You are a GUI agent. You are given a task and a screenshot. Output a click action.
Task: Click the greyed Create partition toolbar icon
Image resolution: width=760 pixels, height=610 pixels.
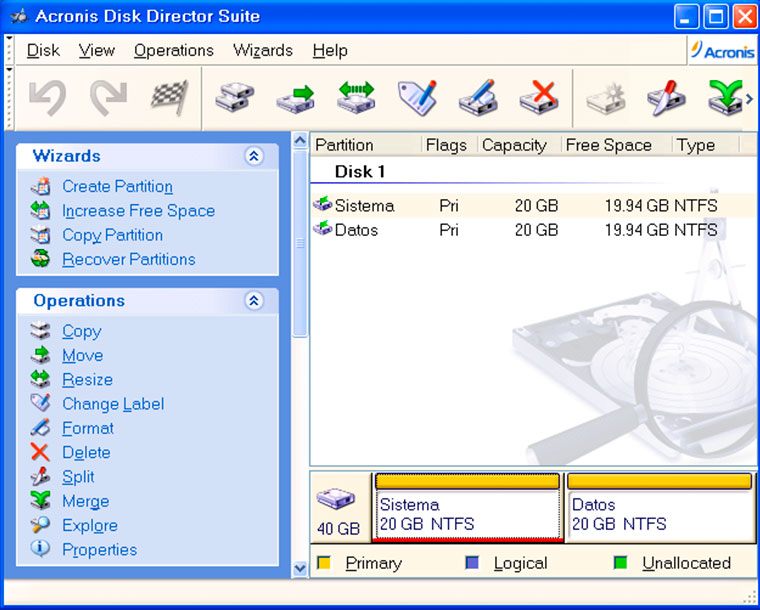[606, 98]
